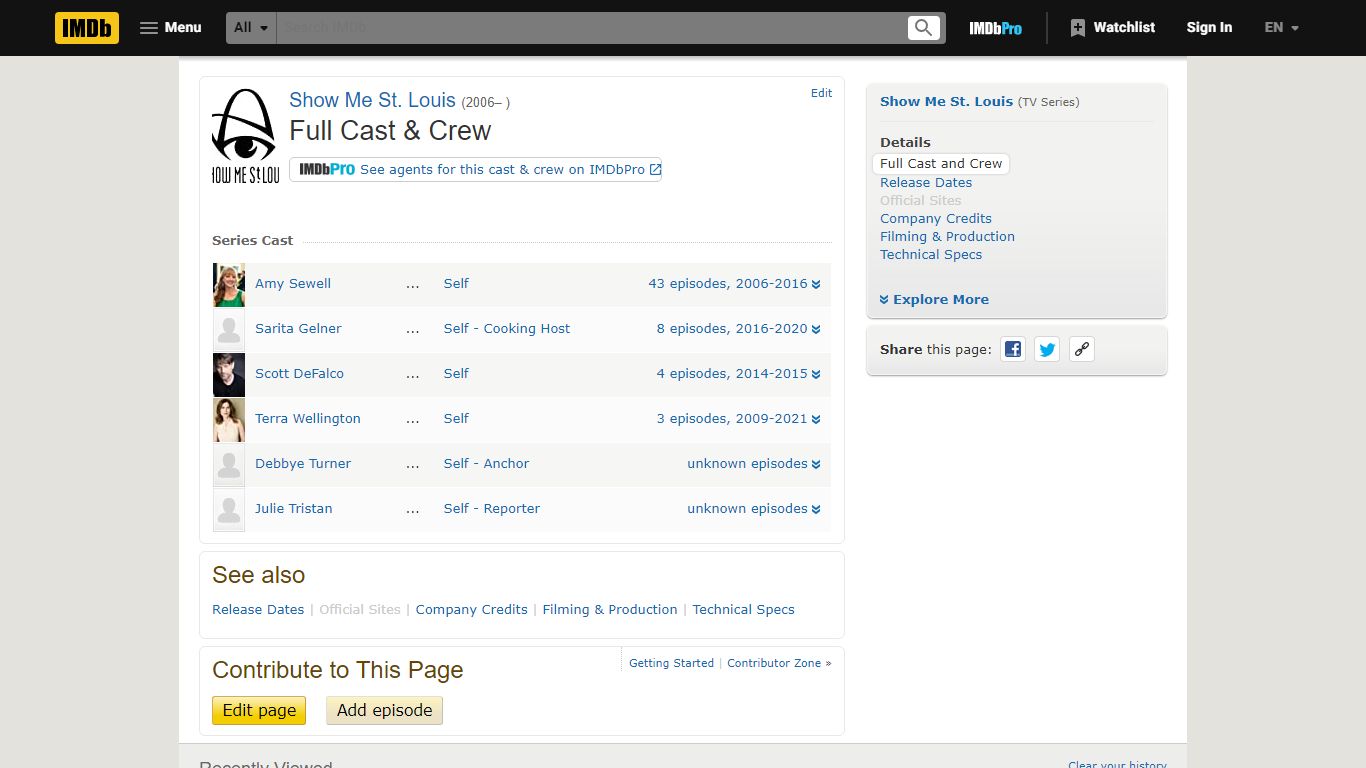Open Release Dates in See also
Viewport: 1366px width, 768px height.
coord(258,610)
